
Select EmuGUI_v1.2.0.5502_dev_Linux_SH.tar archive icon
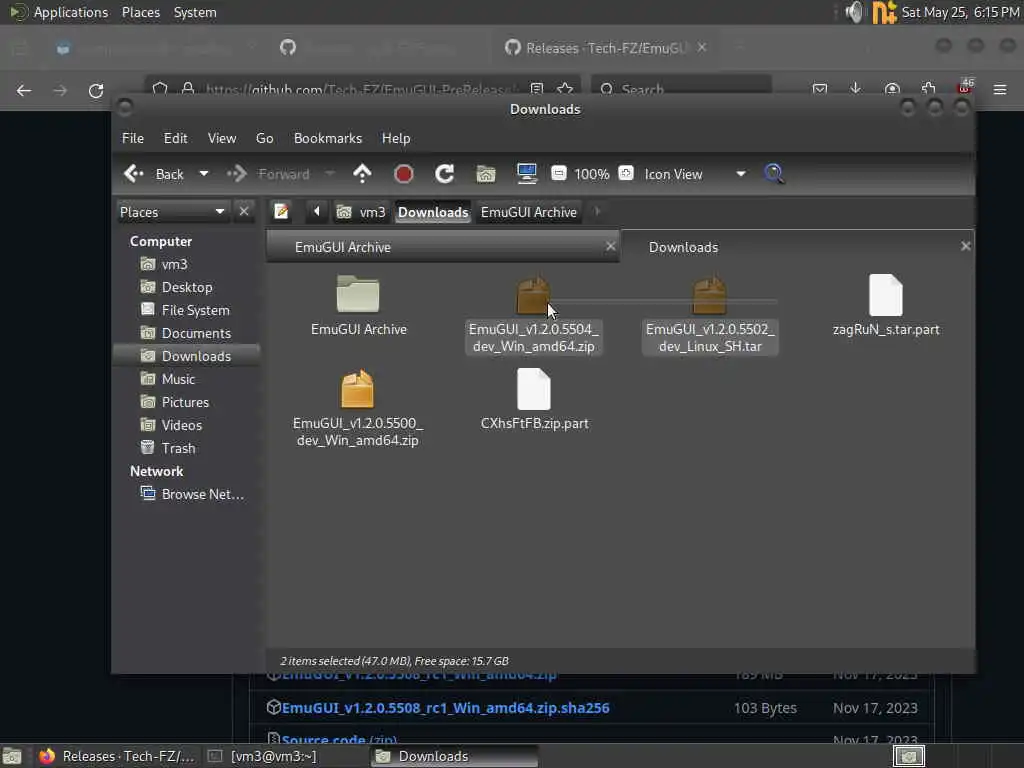(x=709, y=296)
